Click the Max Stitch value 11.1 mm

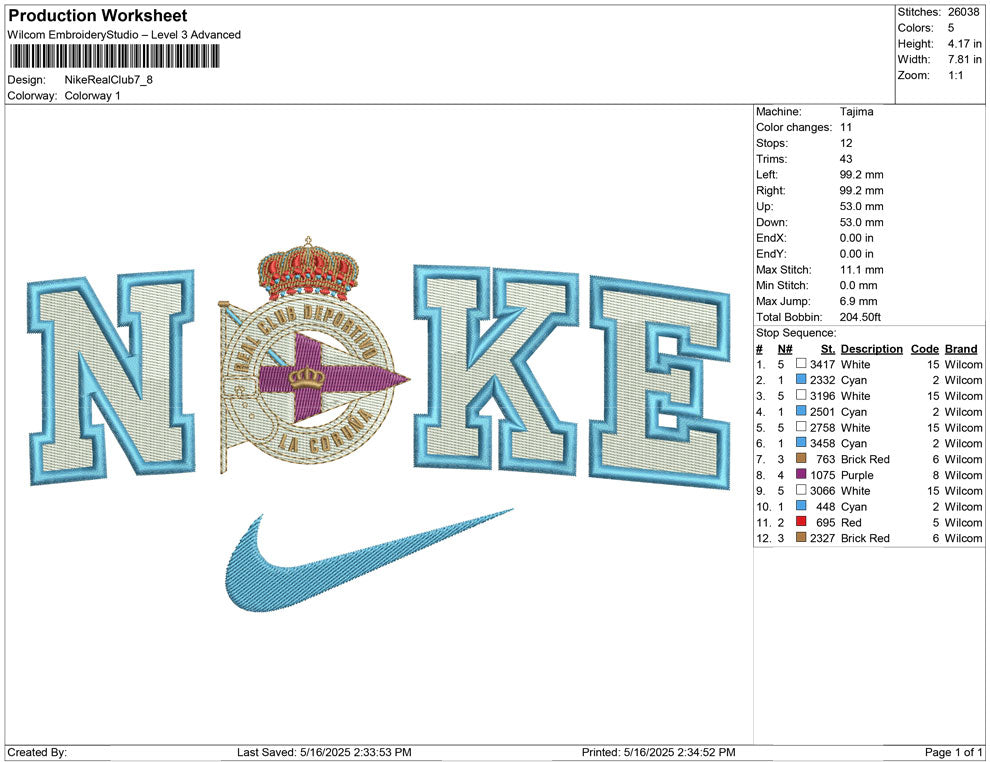(x=862, y=269)
